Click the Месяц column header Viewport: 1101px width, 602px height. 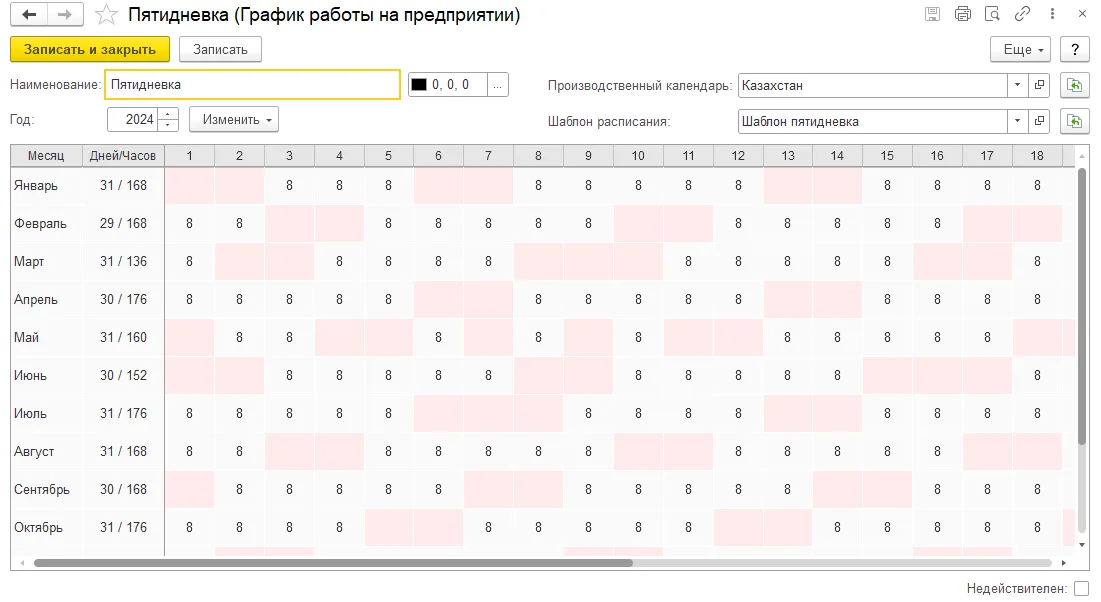46,156
